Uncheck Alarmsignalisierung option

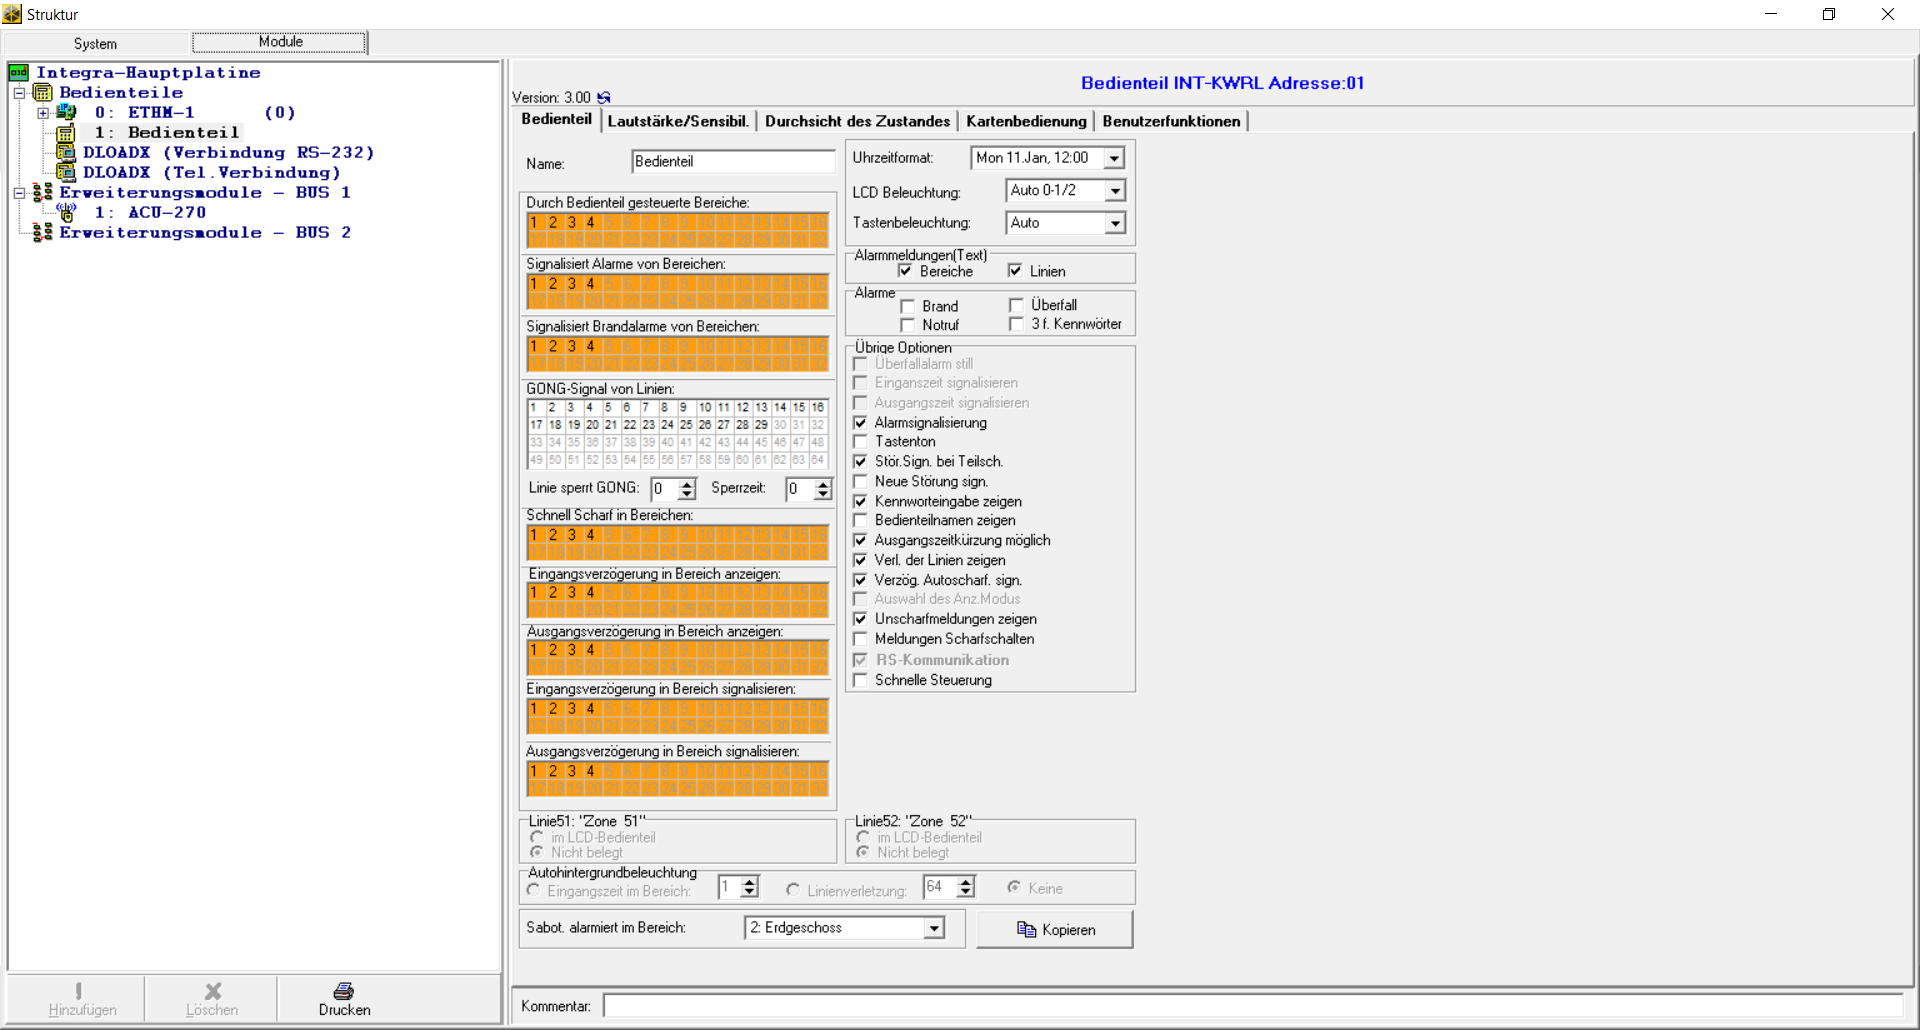click(860, 423)
